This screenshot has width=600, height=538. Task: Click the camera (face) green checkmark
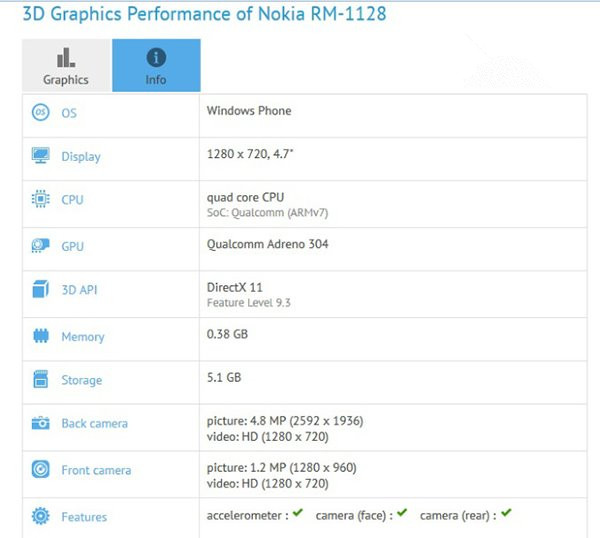(402, 514)
